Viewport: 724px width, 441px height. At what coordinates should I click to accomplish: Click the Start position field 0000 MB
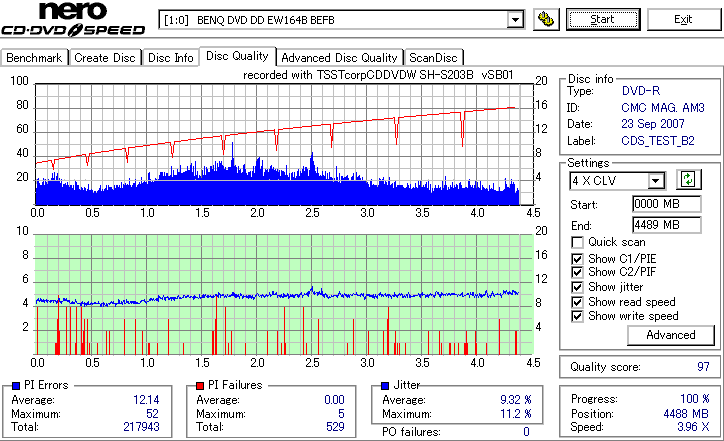coord(666,204)
